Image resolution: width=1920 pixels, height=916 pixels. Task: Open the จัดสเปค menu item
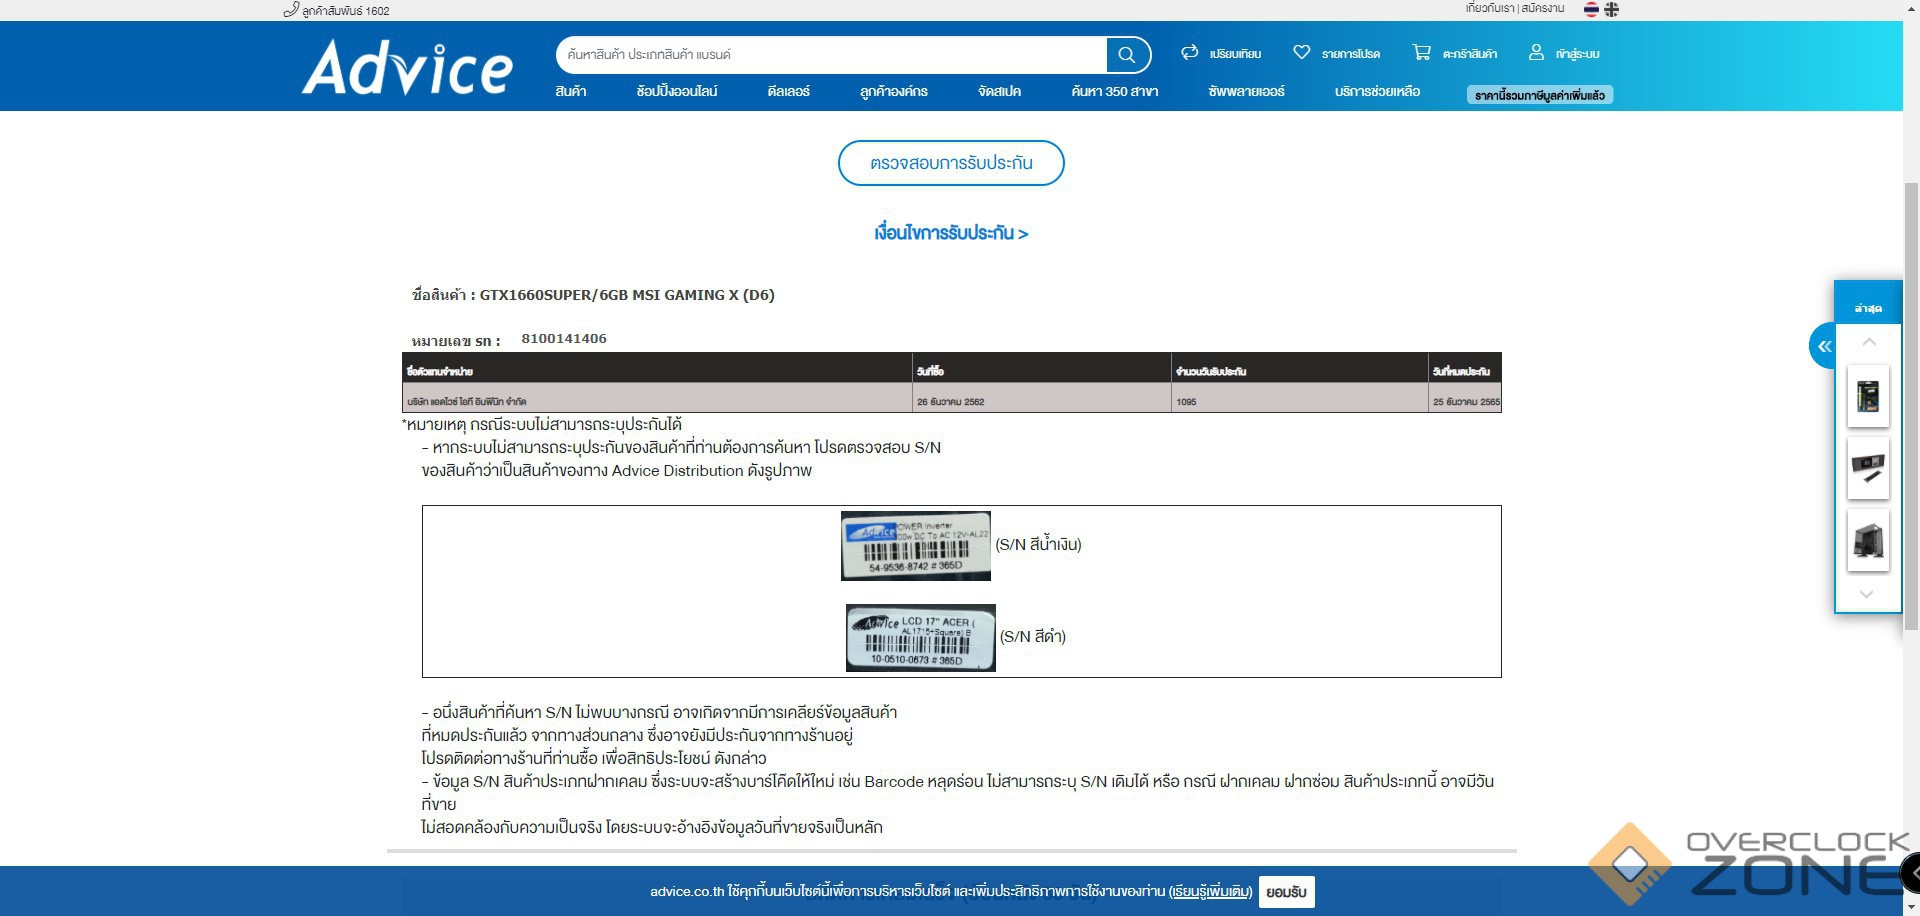[x=999, y=91]
